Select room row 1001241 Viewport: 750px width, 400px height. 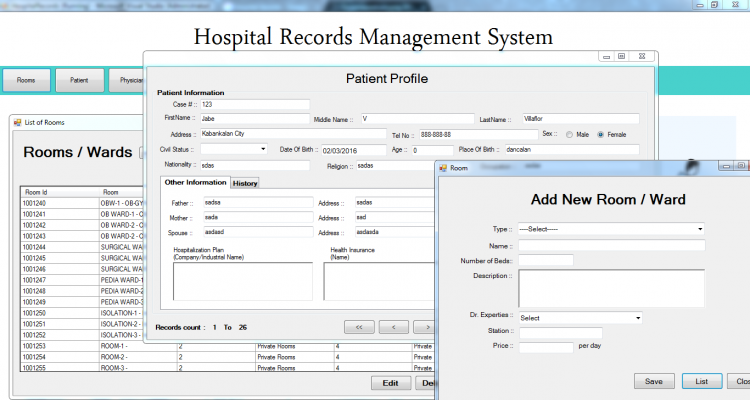(x=82, y=214)
